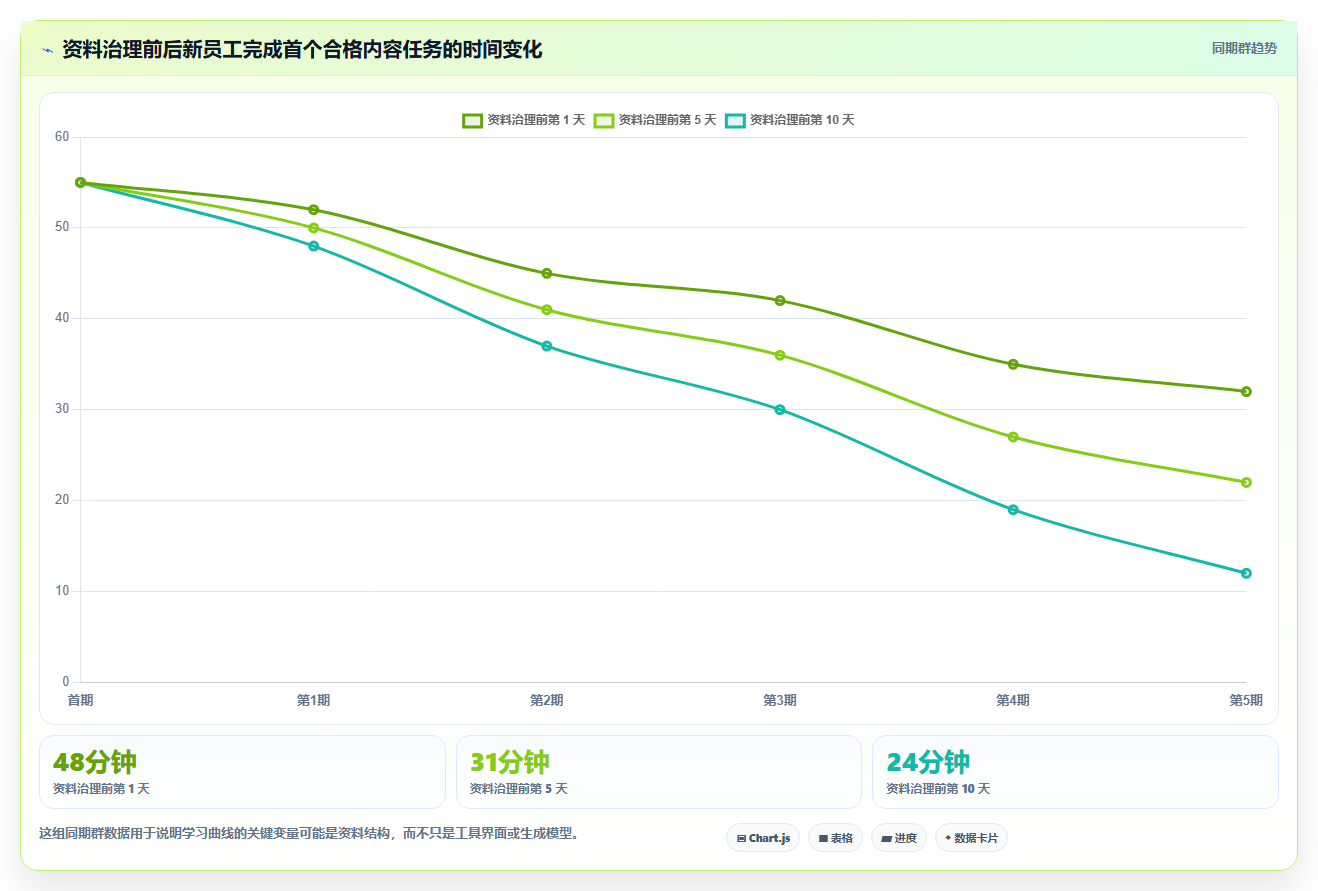Open the Chart.js chip

click(x=763, y=838)
